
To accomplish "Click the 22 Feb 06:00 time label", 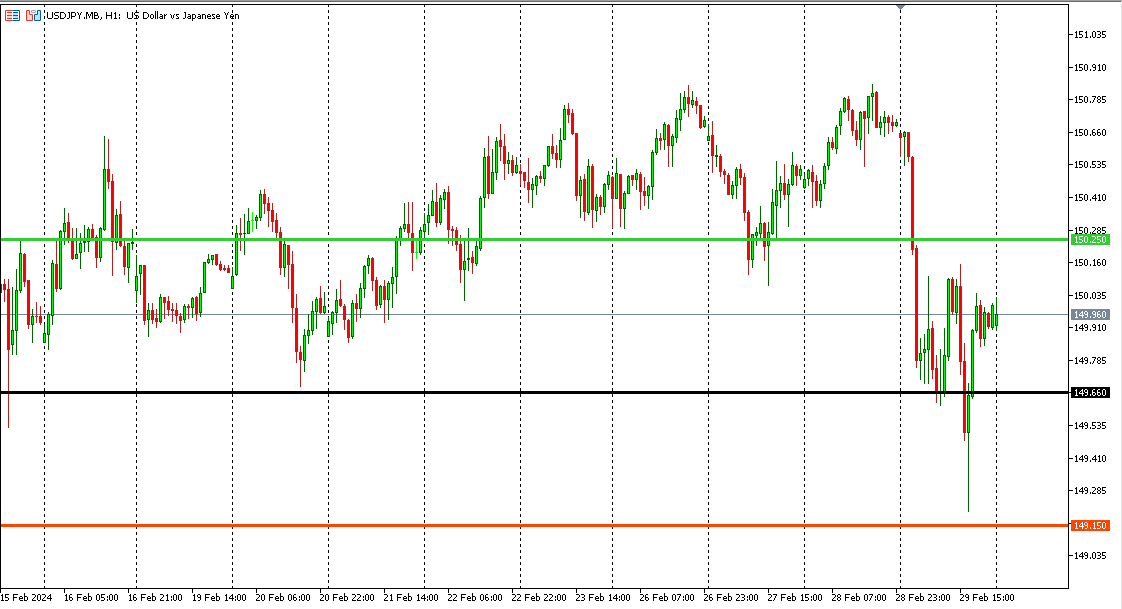I will pyautogui.click(x=474, y=598).
